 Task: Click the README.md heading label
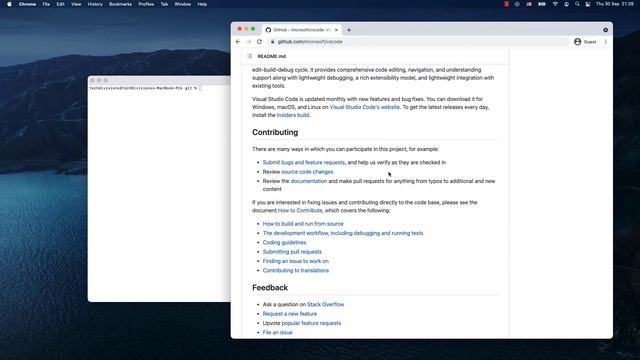point(271,56)
